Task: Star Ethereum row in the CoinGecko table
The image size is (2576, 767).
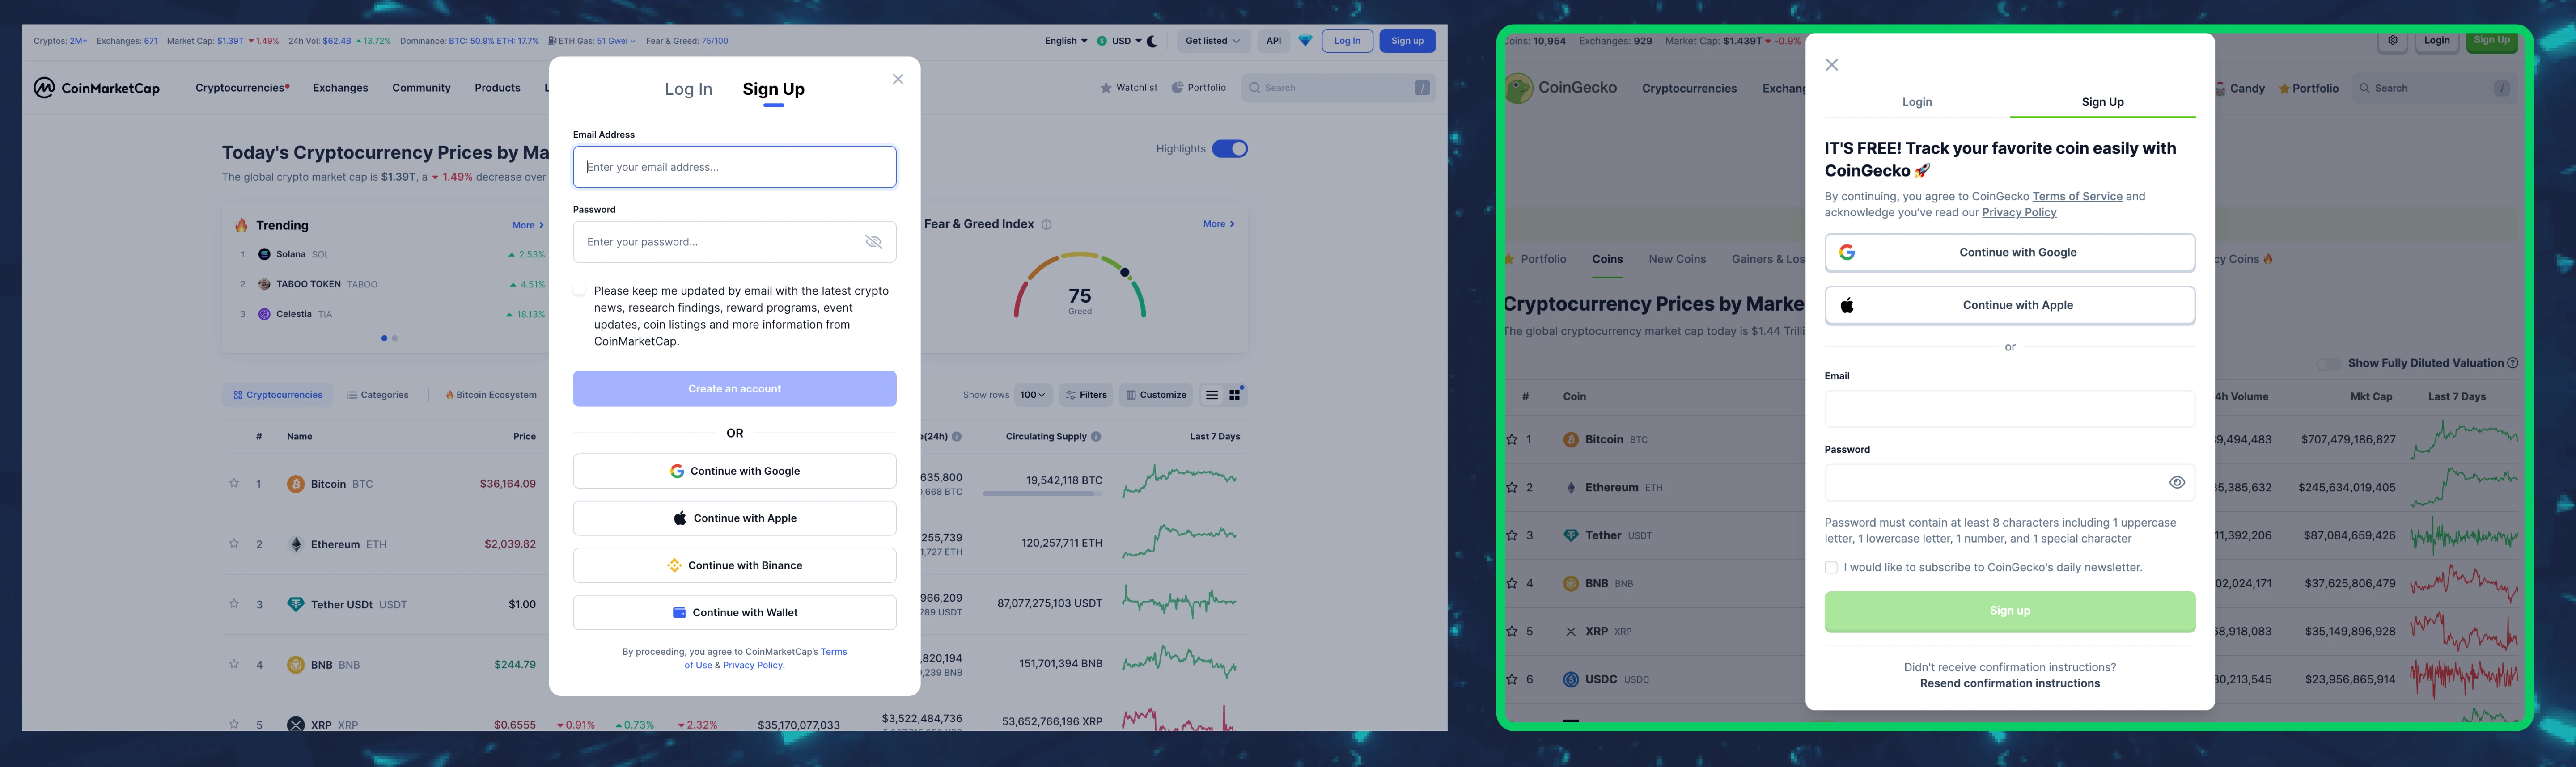Action: coord(1512,487)
